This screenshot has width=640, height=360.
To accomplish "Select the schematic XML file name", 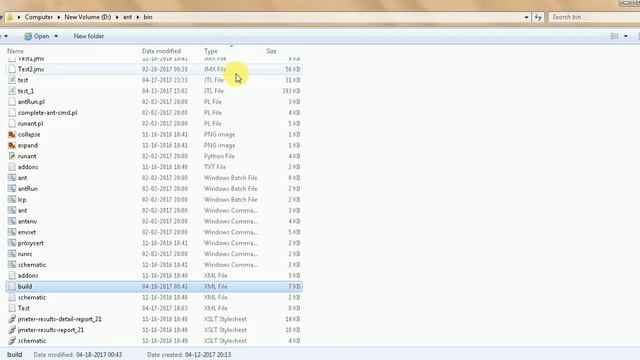I will click(32, 298).
